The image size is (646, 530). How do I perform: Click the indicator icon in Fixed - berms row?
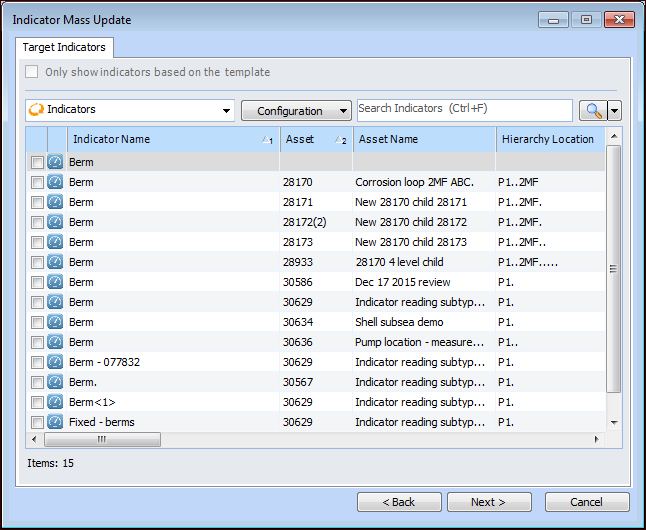(55, 422)
